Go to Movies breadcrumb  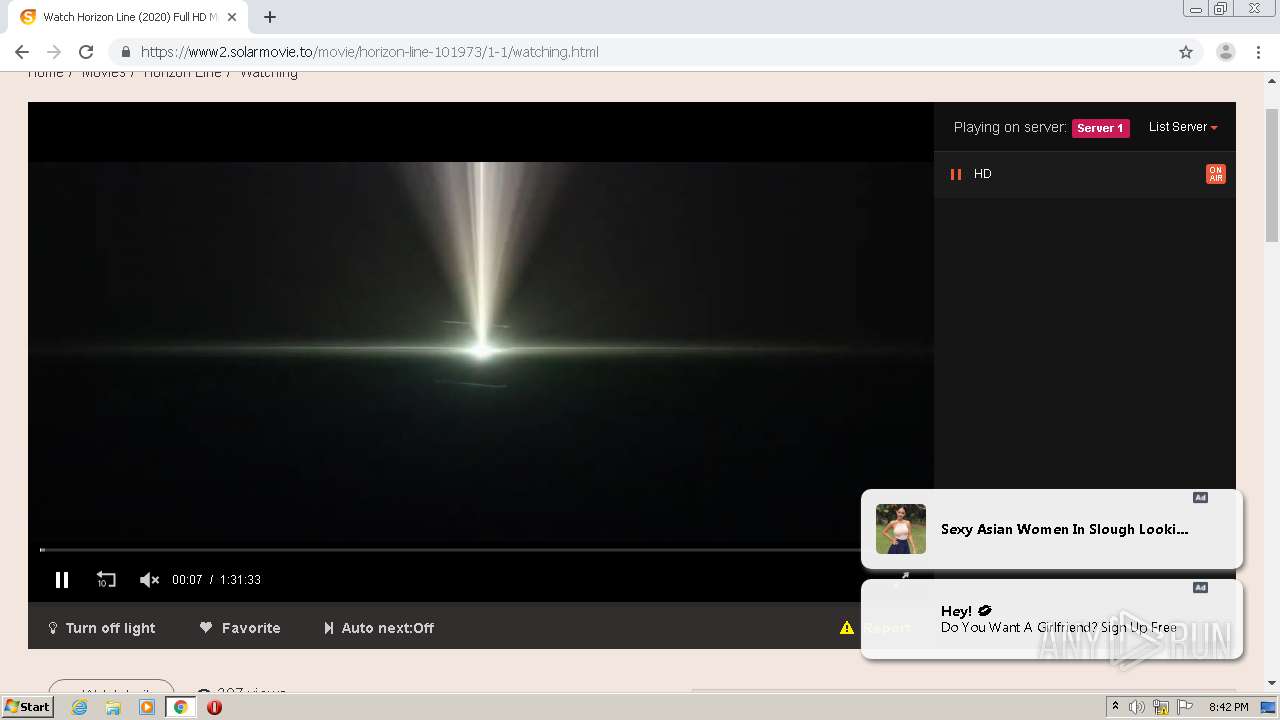click(x=103, y=73)
